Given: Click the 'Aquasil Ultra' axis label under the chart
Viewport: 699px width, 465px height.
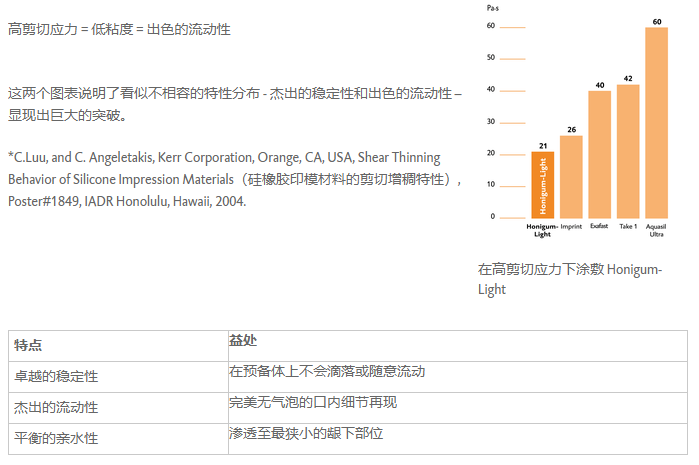Looking at the screenshot, I should (656, 230).
